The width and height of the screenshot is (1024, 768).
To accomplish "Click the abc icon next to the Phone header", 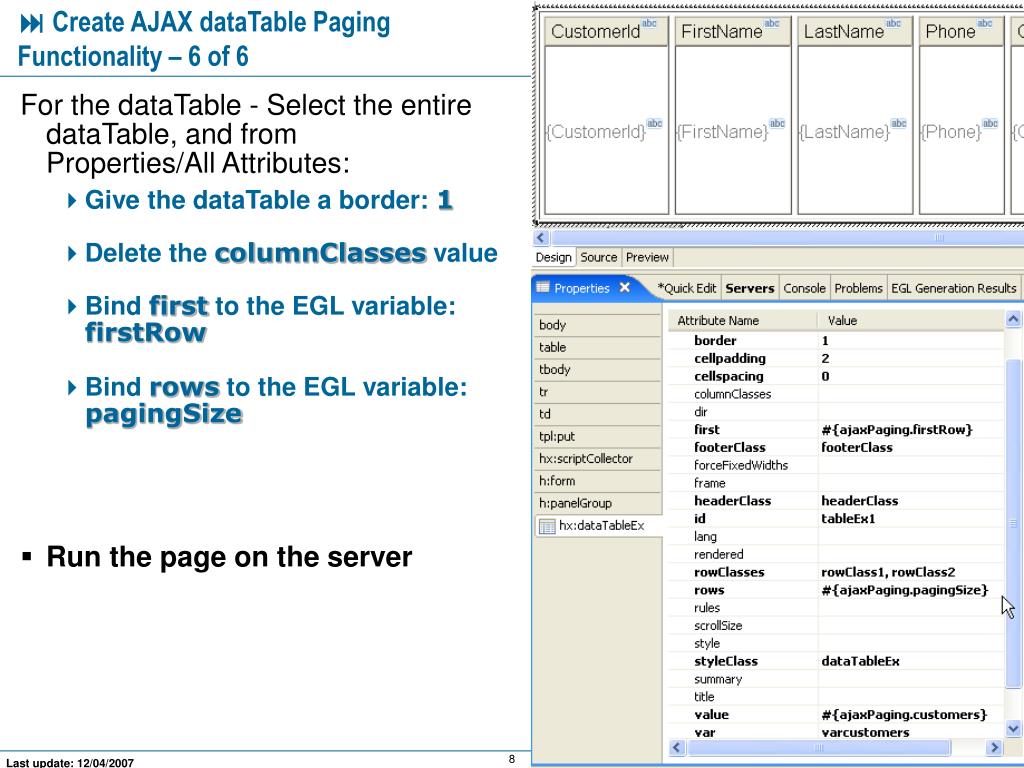I will tap(985, 22).
